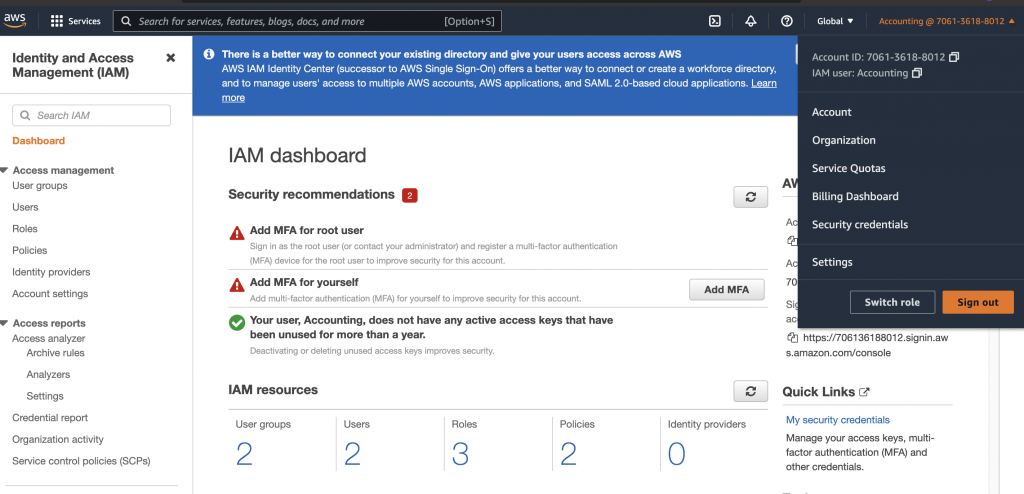Go to Dashboard in sidebar
Screen dimensions: 1024x494
(39, 140)
